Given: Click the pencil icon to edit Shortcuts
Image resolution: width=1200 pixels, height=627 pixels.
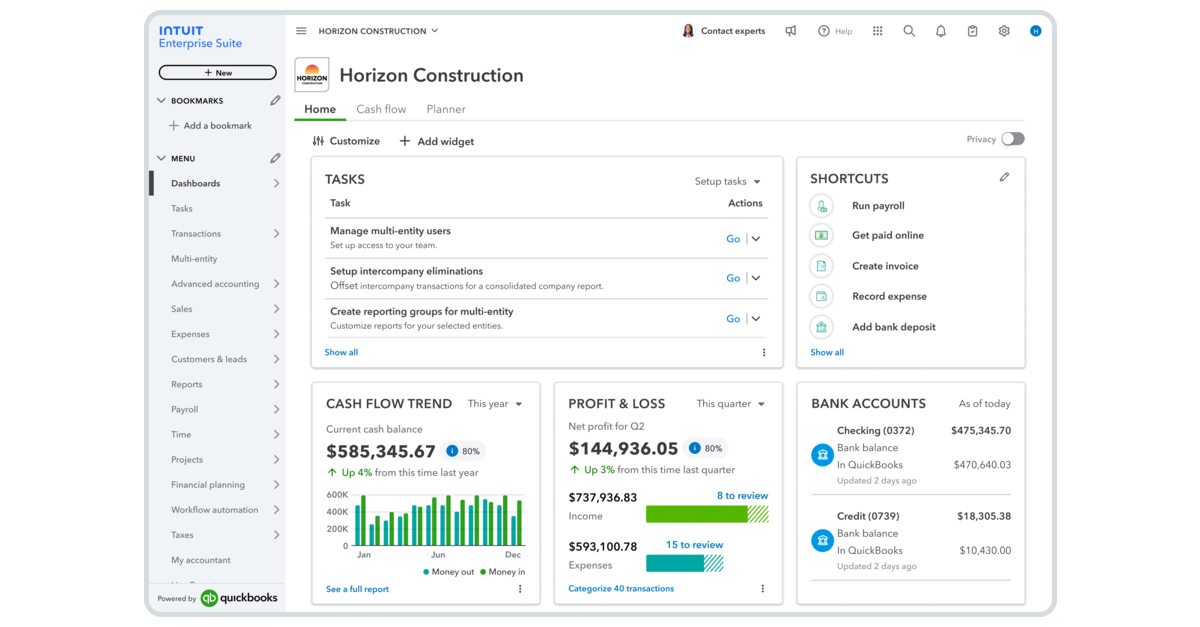Looking at the screenshot, I should pyautogui.click(x=1004, y=176).
